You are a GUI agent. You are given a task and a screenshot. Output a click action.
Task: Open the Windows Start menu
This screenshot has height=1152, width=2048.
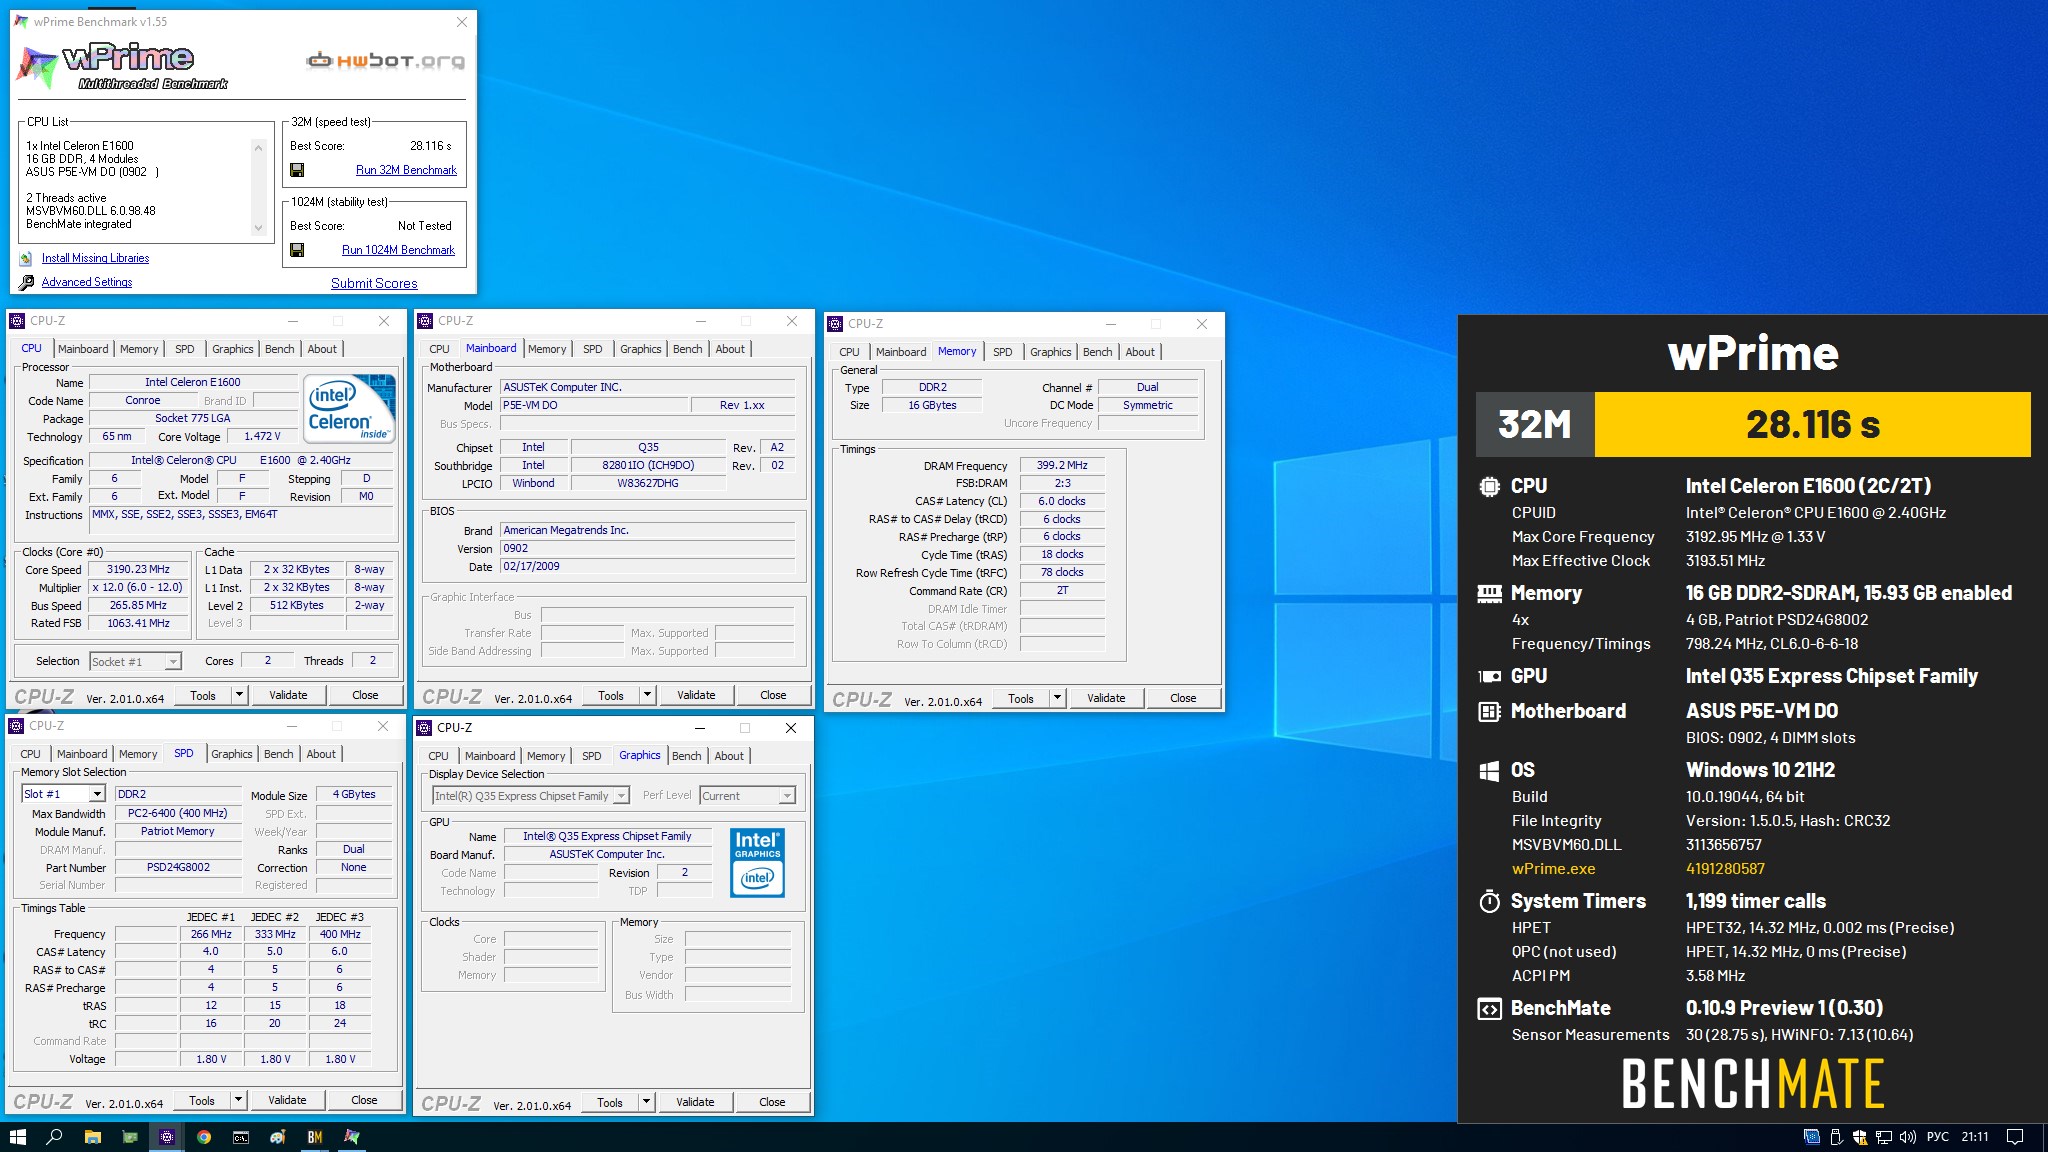(17, 1137)
